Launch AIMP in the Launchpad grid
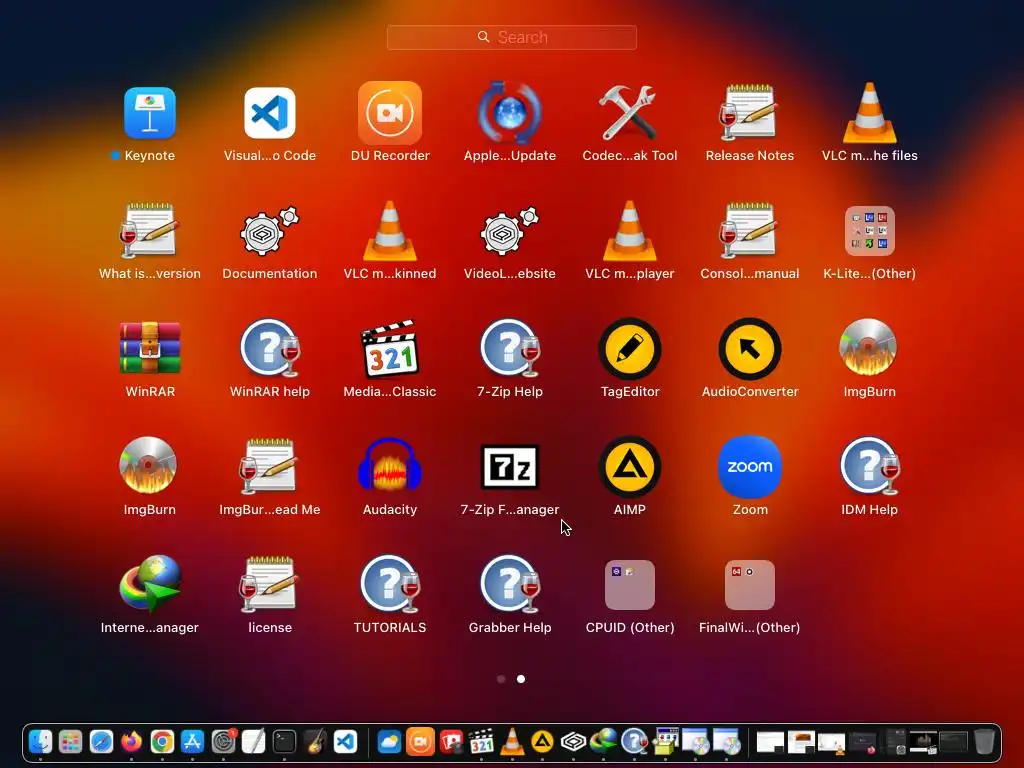Image resolution: width=1024 pixels, height=768 pixels. click(x=630, y=466)
